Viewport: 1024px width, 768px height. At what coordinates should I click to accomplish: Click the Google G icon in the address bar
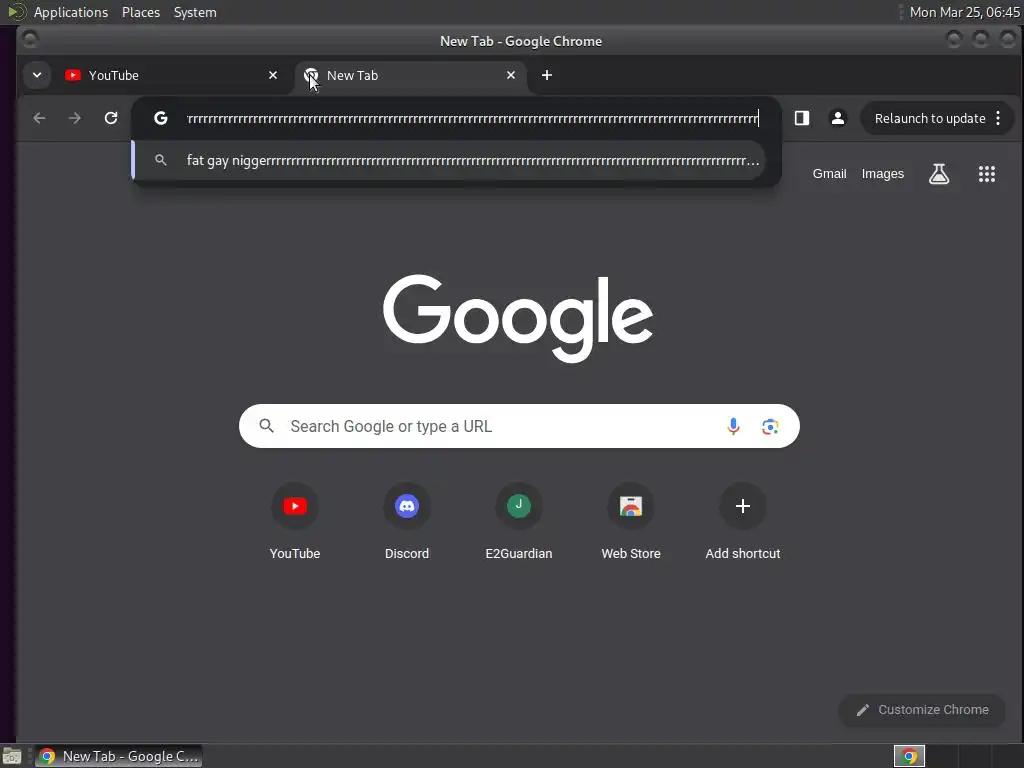tap(161, 118)
